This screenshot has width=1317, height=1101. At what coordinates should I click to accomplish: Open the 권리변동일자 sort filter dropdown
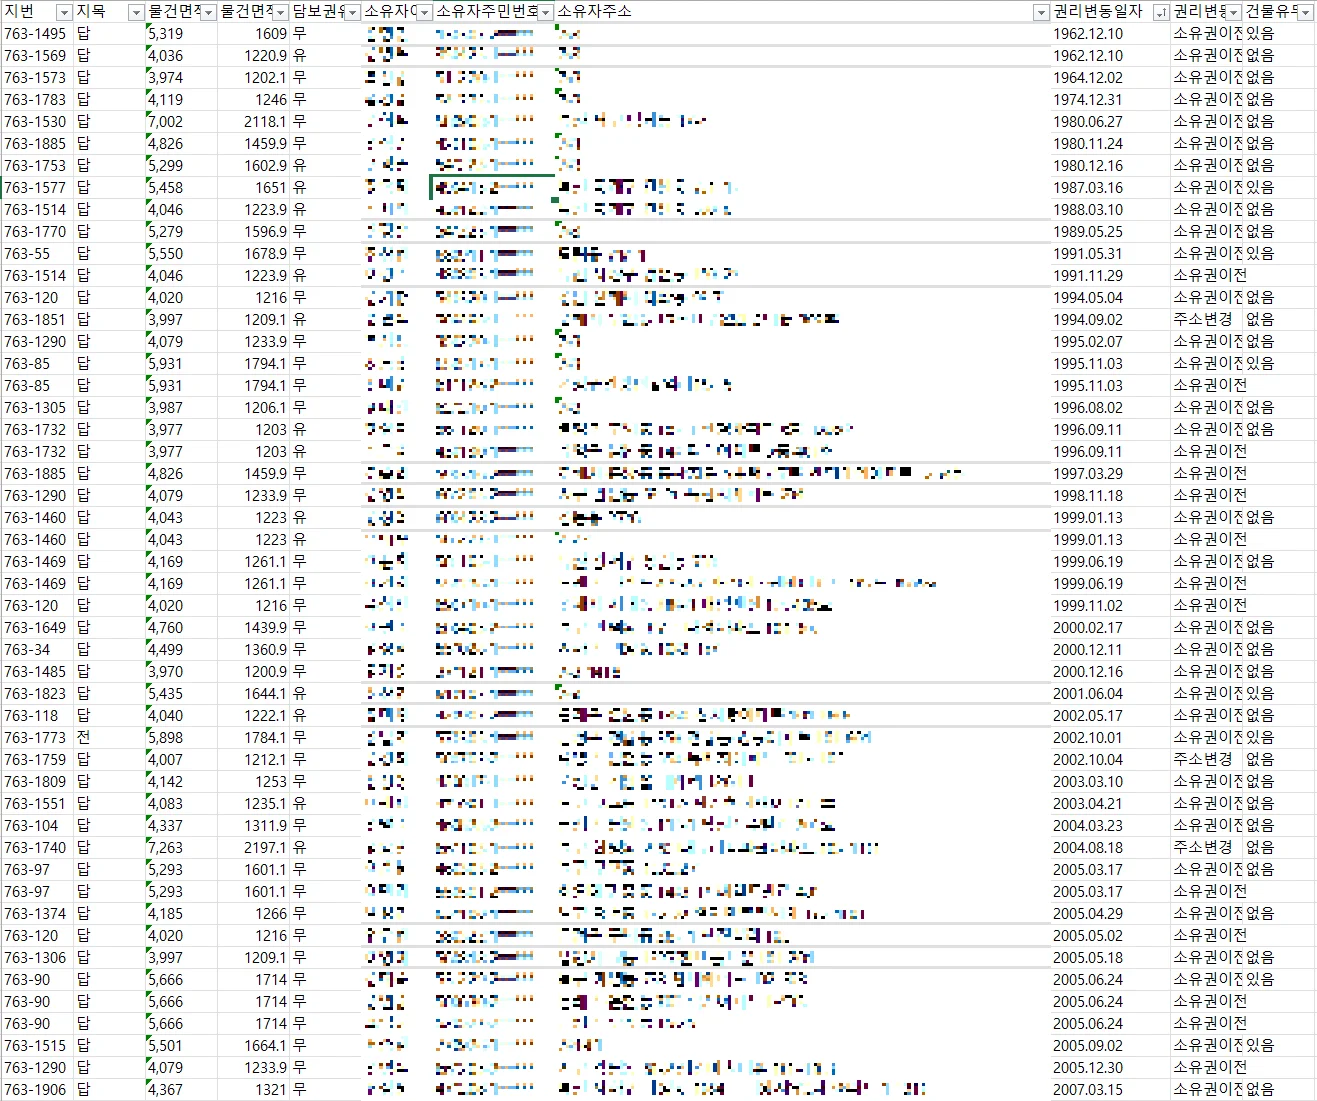coord(1161,12)
